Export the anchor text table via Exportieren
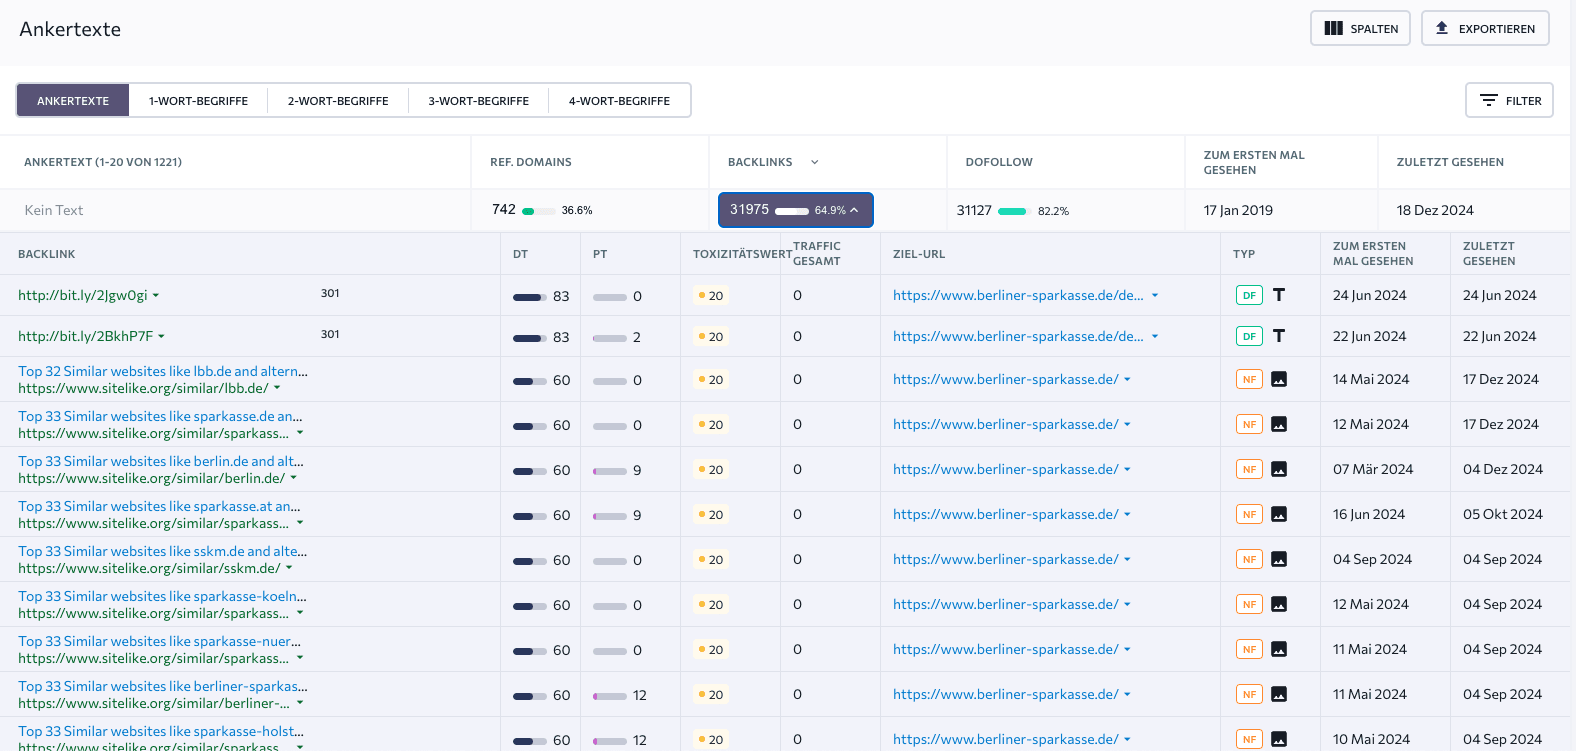The height and width of the screenshot is (751, 1576). click(1485, 28)
